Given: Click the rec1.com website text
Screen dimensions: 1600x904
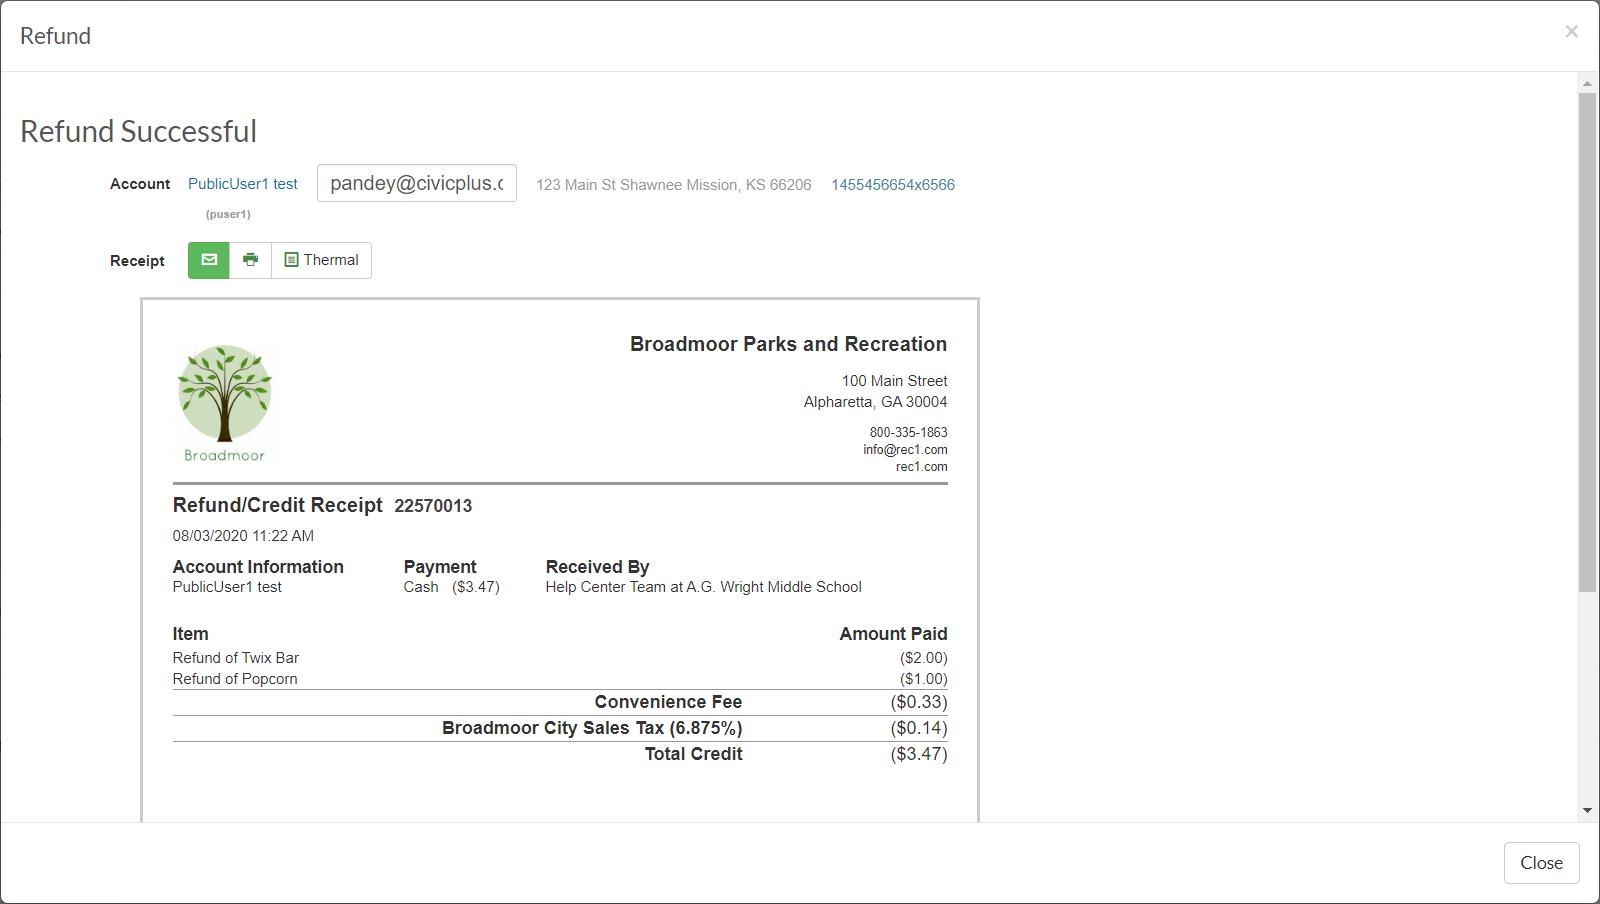Looking at the screenshot, I should pyautogui.click(x=921, y=467).
